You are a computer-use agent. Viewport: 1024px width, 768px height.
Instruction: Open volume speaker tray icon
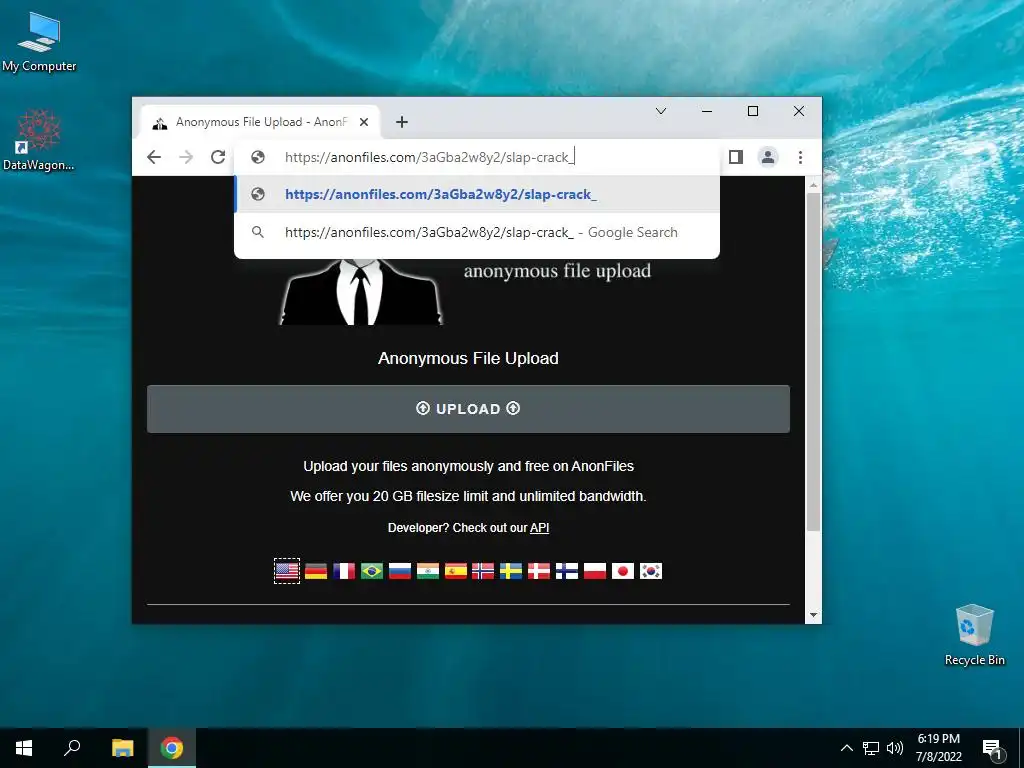[x=895, y=748]
